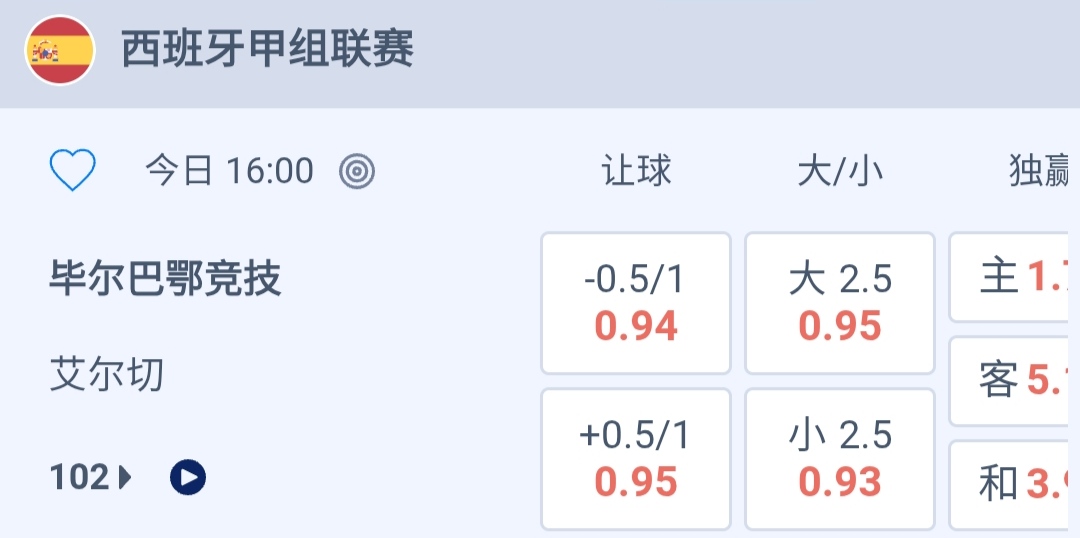Bet handicap -0.5/1 at 0.94
This screenshot has height=538, width=1080.
636,303
